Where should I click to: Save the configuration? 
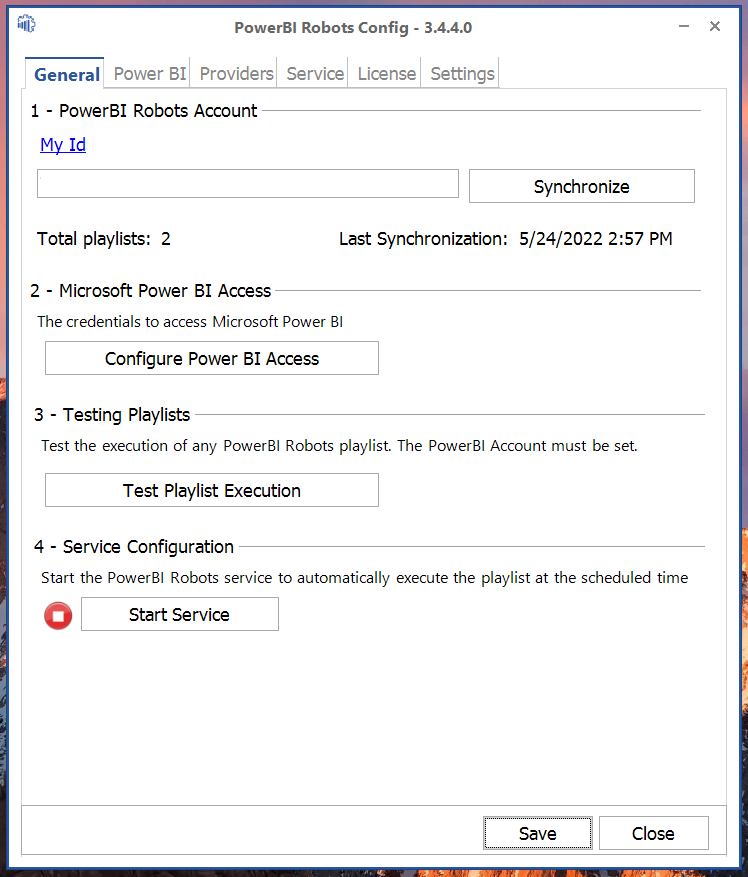pyautogui.click(x=538, y=833)
